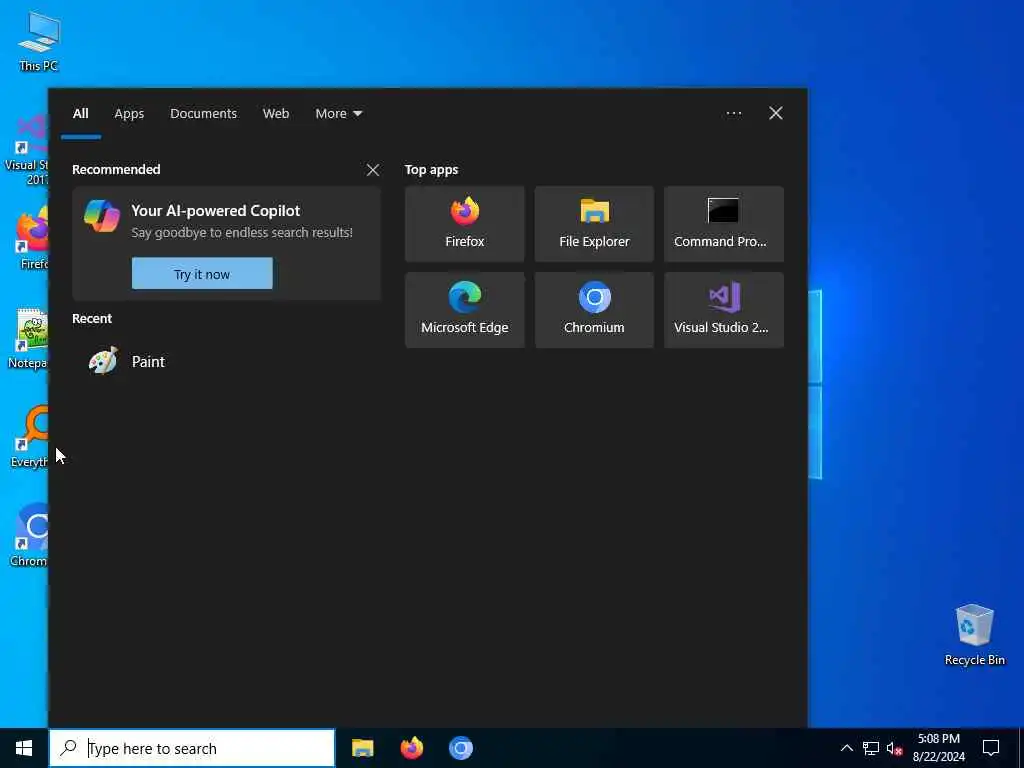This screenshot has height=768, width=1024.
Task: Open search panel options ellipsis menu
Action: (733, 114)
